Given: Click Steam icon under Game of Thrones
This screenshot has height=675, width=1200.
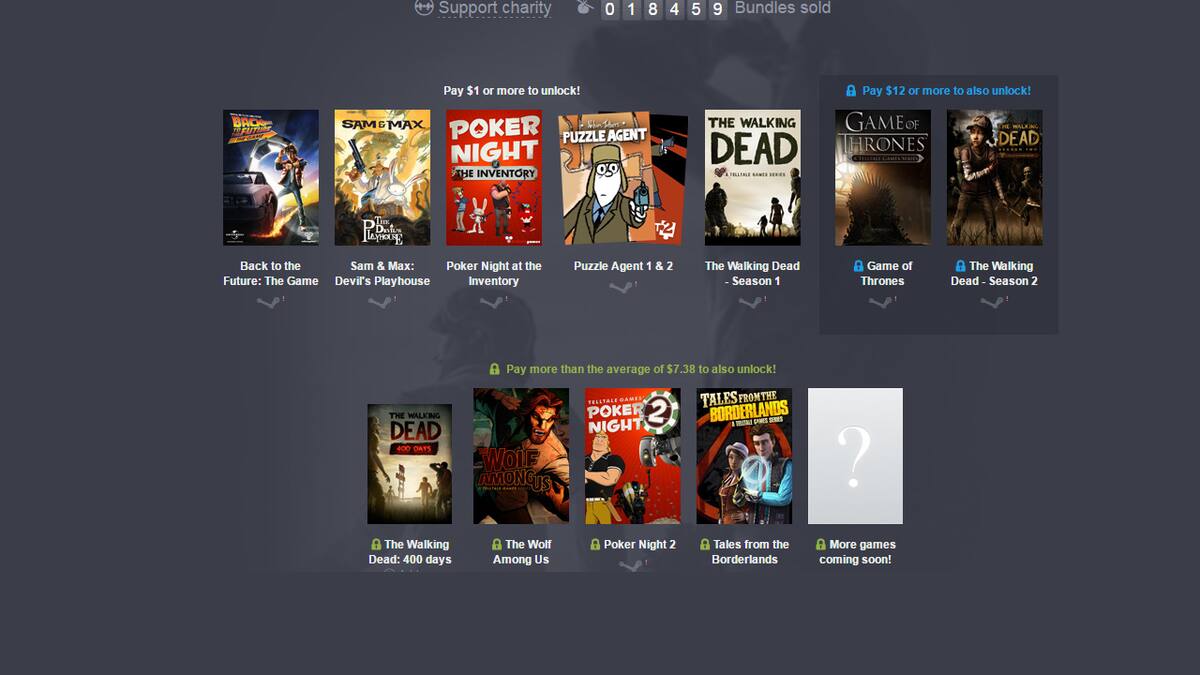Looking at the screenshot, I should pos(881,302).
